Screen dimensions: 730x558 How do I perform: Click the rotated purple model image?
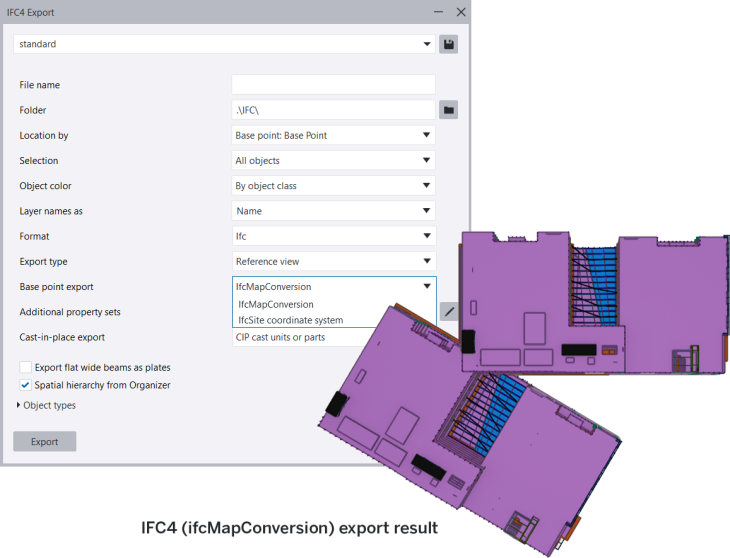pyautogui.click(x=468, y=428)
